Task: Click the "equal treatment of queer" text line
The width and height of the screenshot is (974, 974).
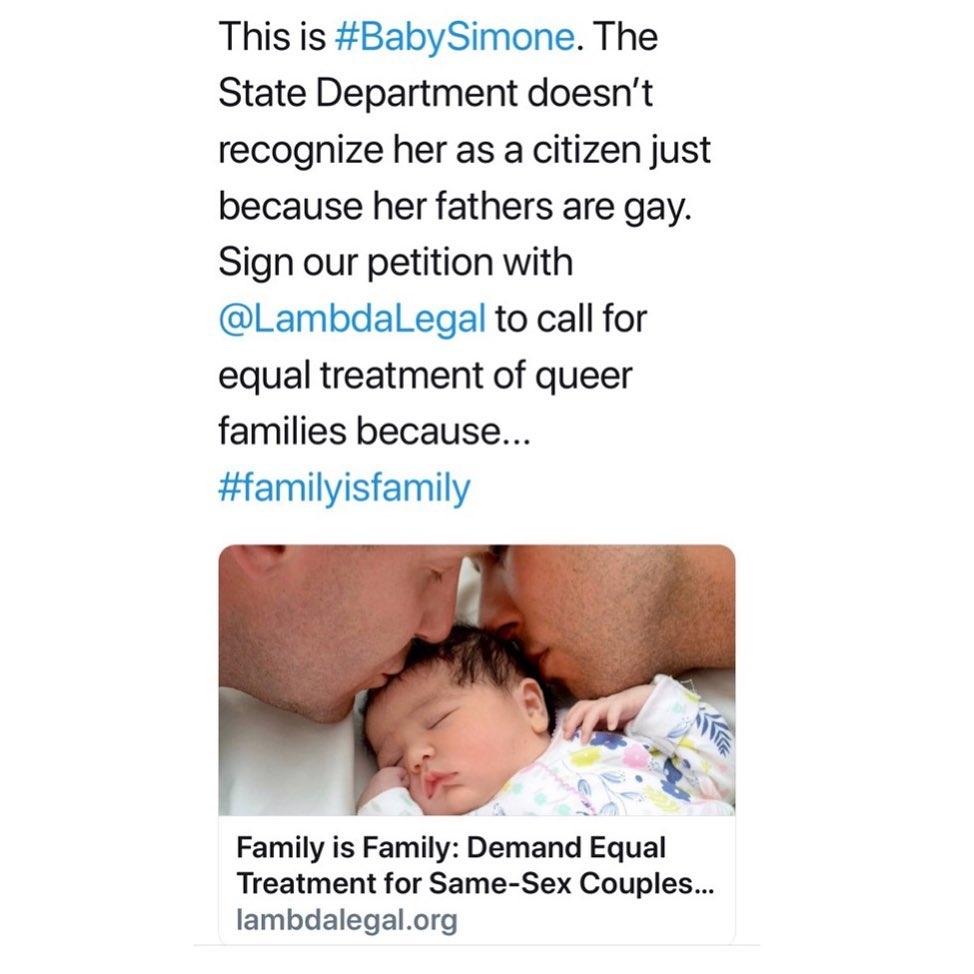Action: (x=425, y=376)
